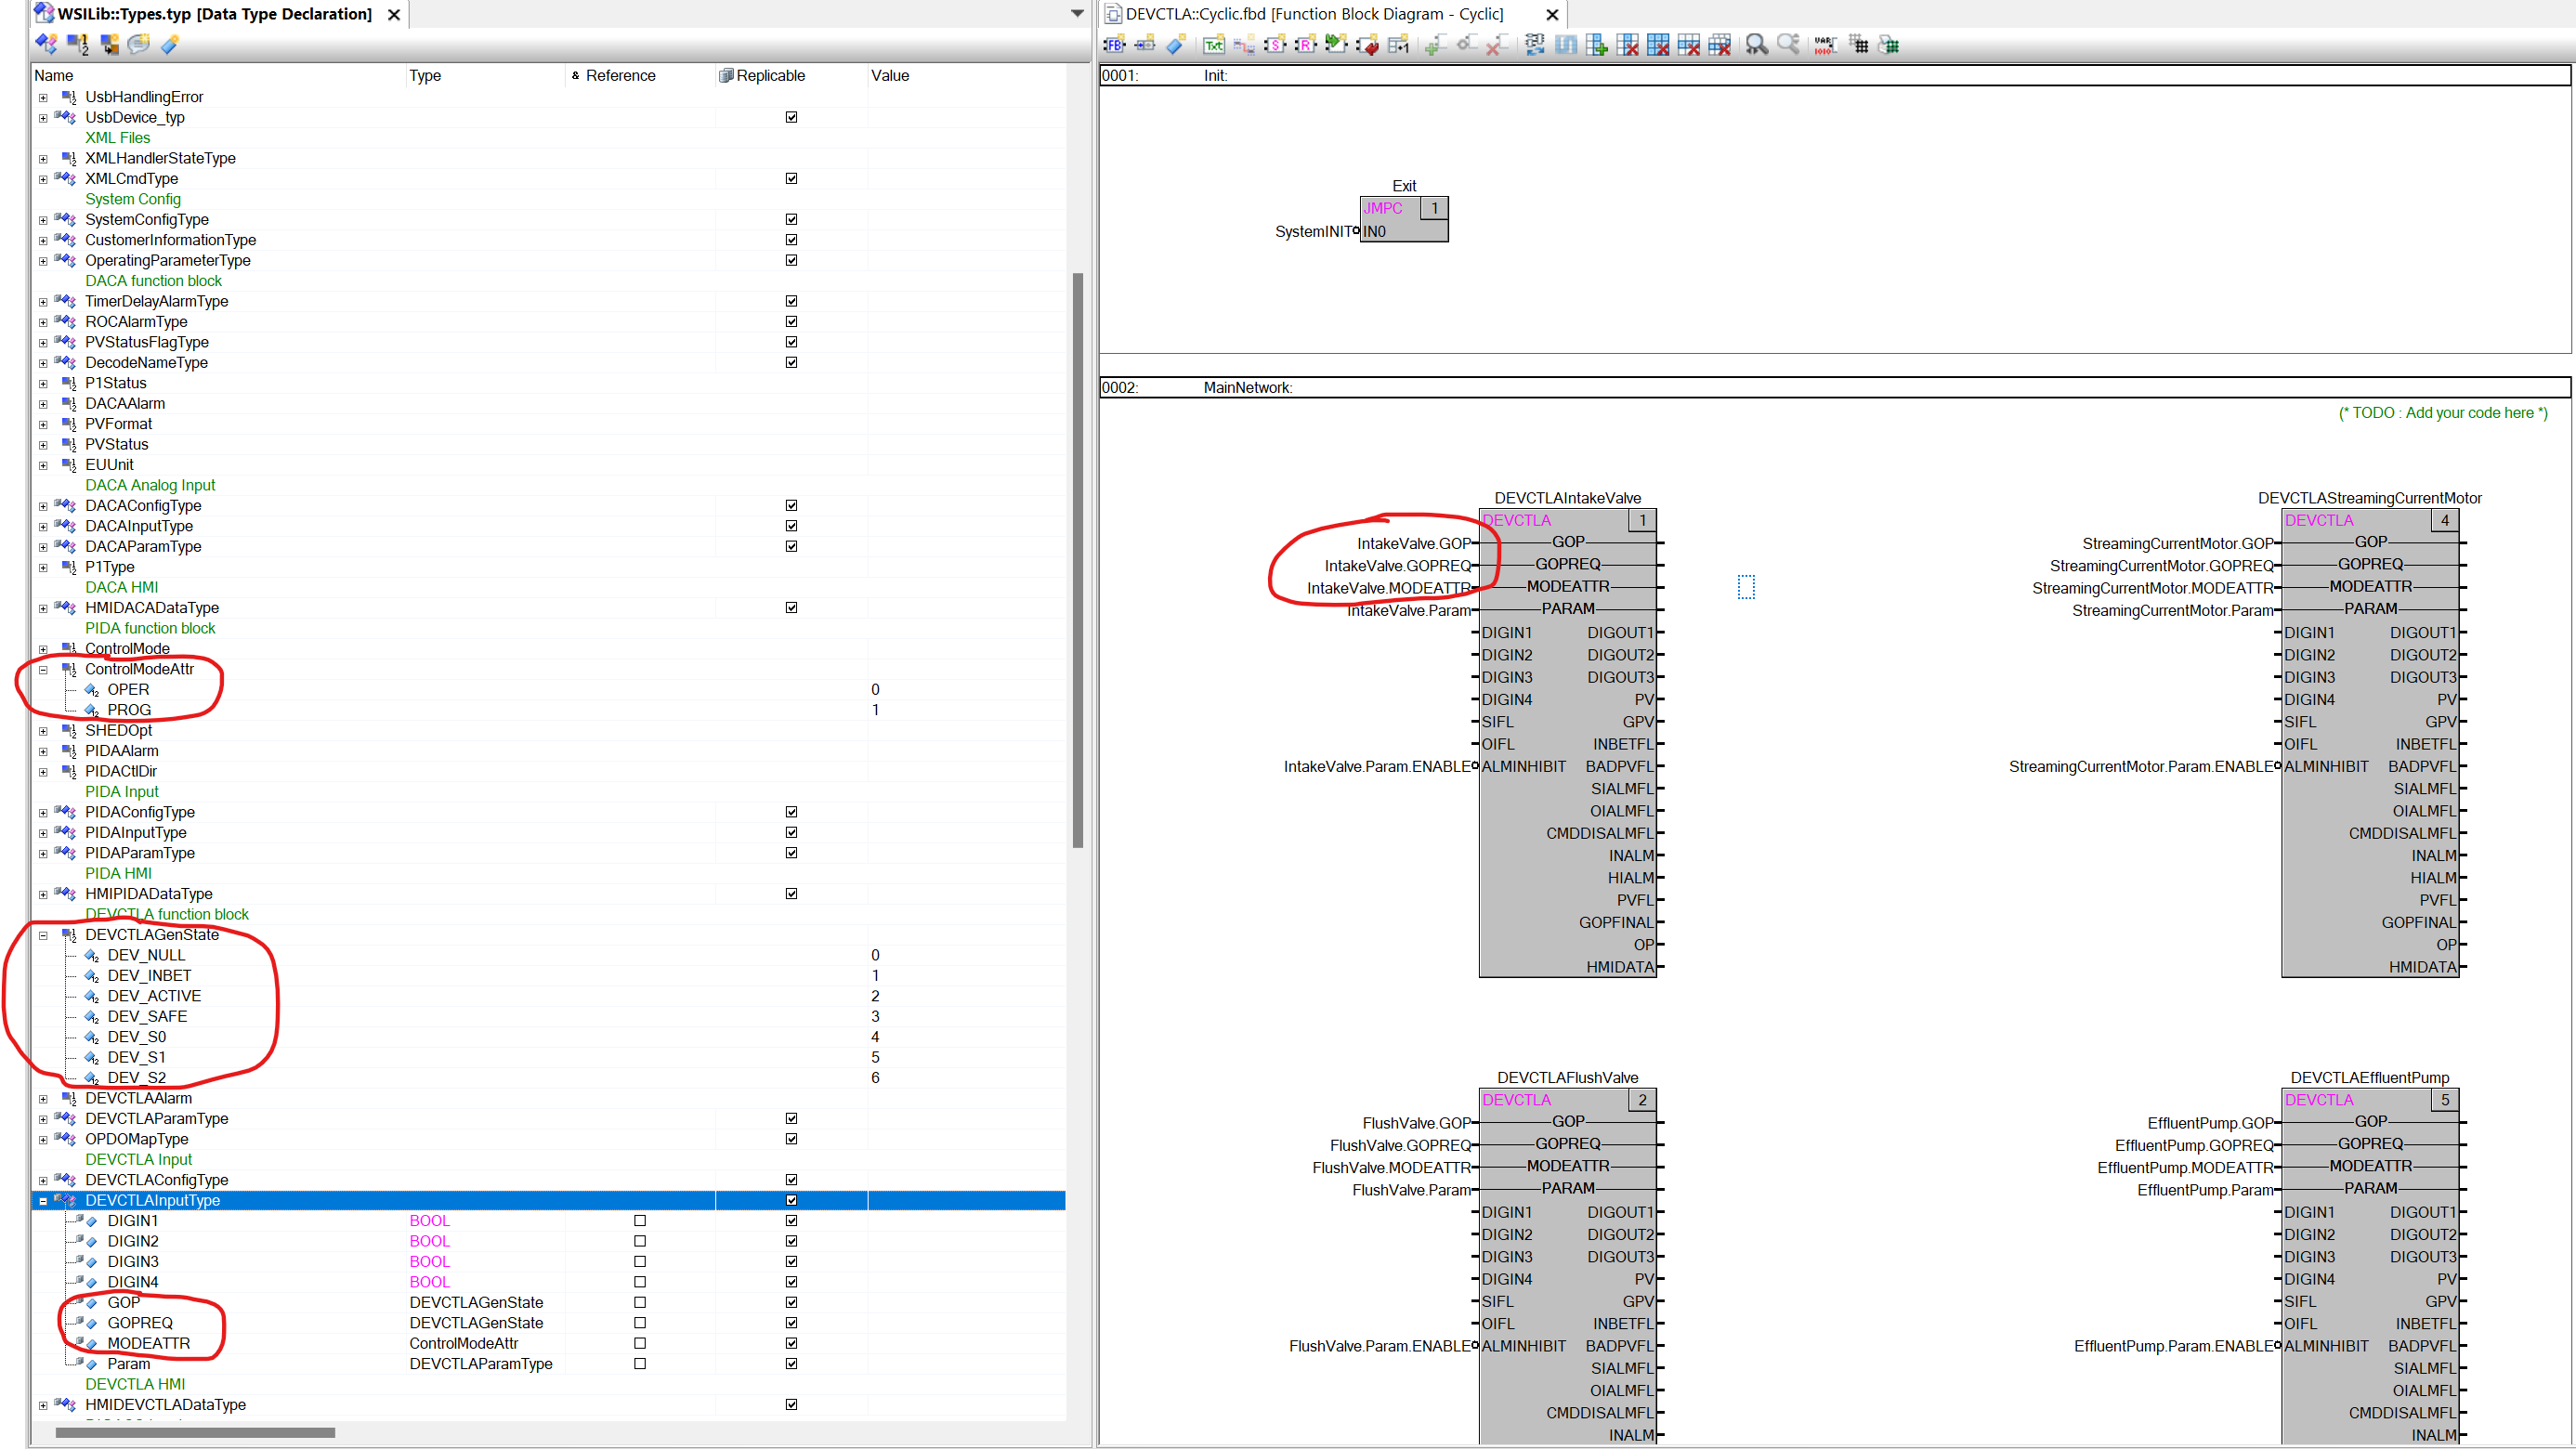Click the Type column header
Image resolution: width=2576 pixels, height=1449 pixels.
[425, 75]
